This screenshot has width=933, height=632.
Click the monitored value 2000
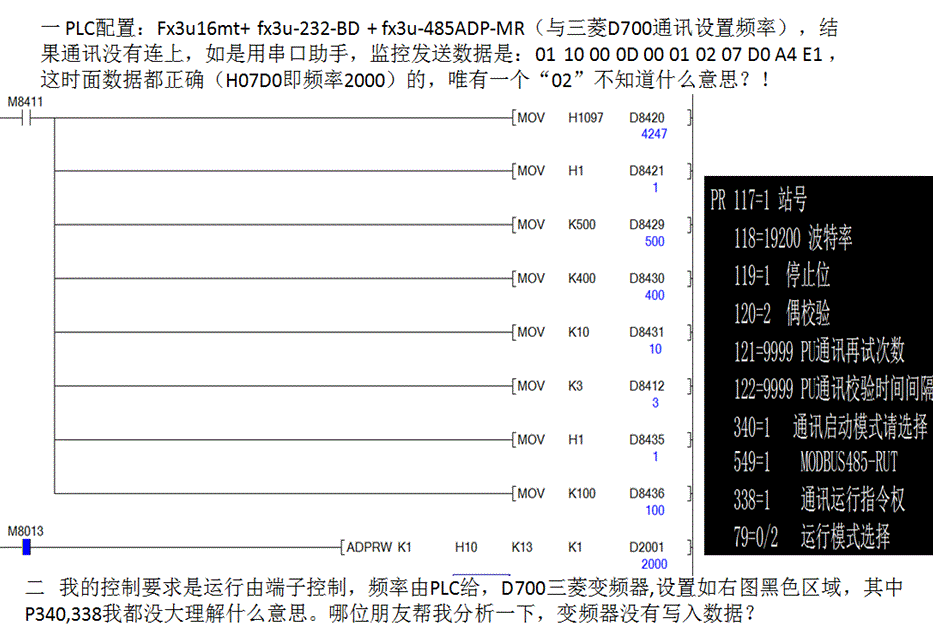[654, 564]
